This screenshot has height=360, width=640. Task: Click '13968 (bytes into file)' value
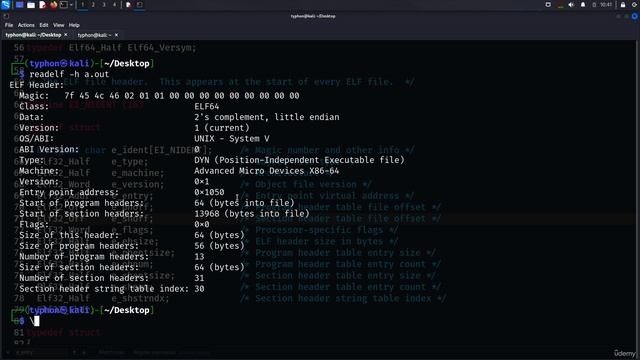[x=252, y=214]
